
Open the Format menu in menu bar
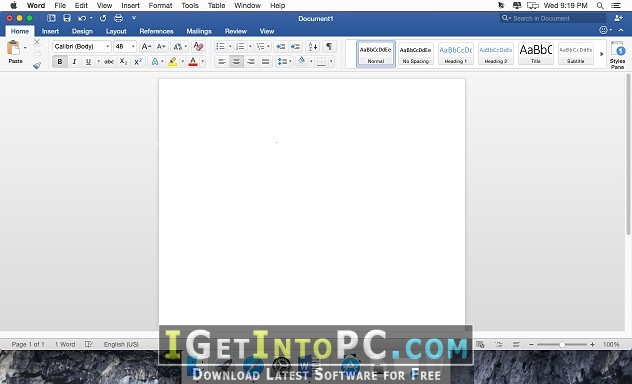[160, 6]
